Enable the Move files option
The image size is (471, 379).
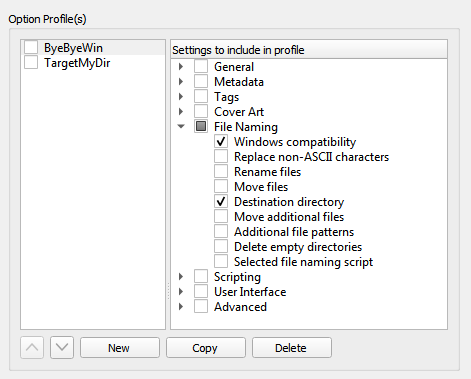(x=221, y=186)
